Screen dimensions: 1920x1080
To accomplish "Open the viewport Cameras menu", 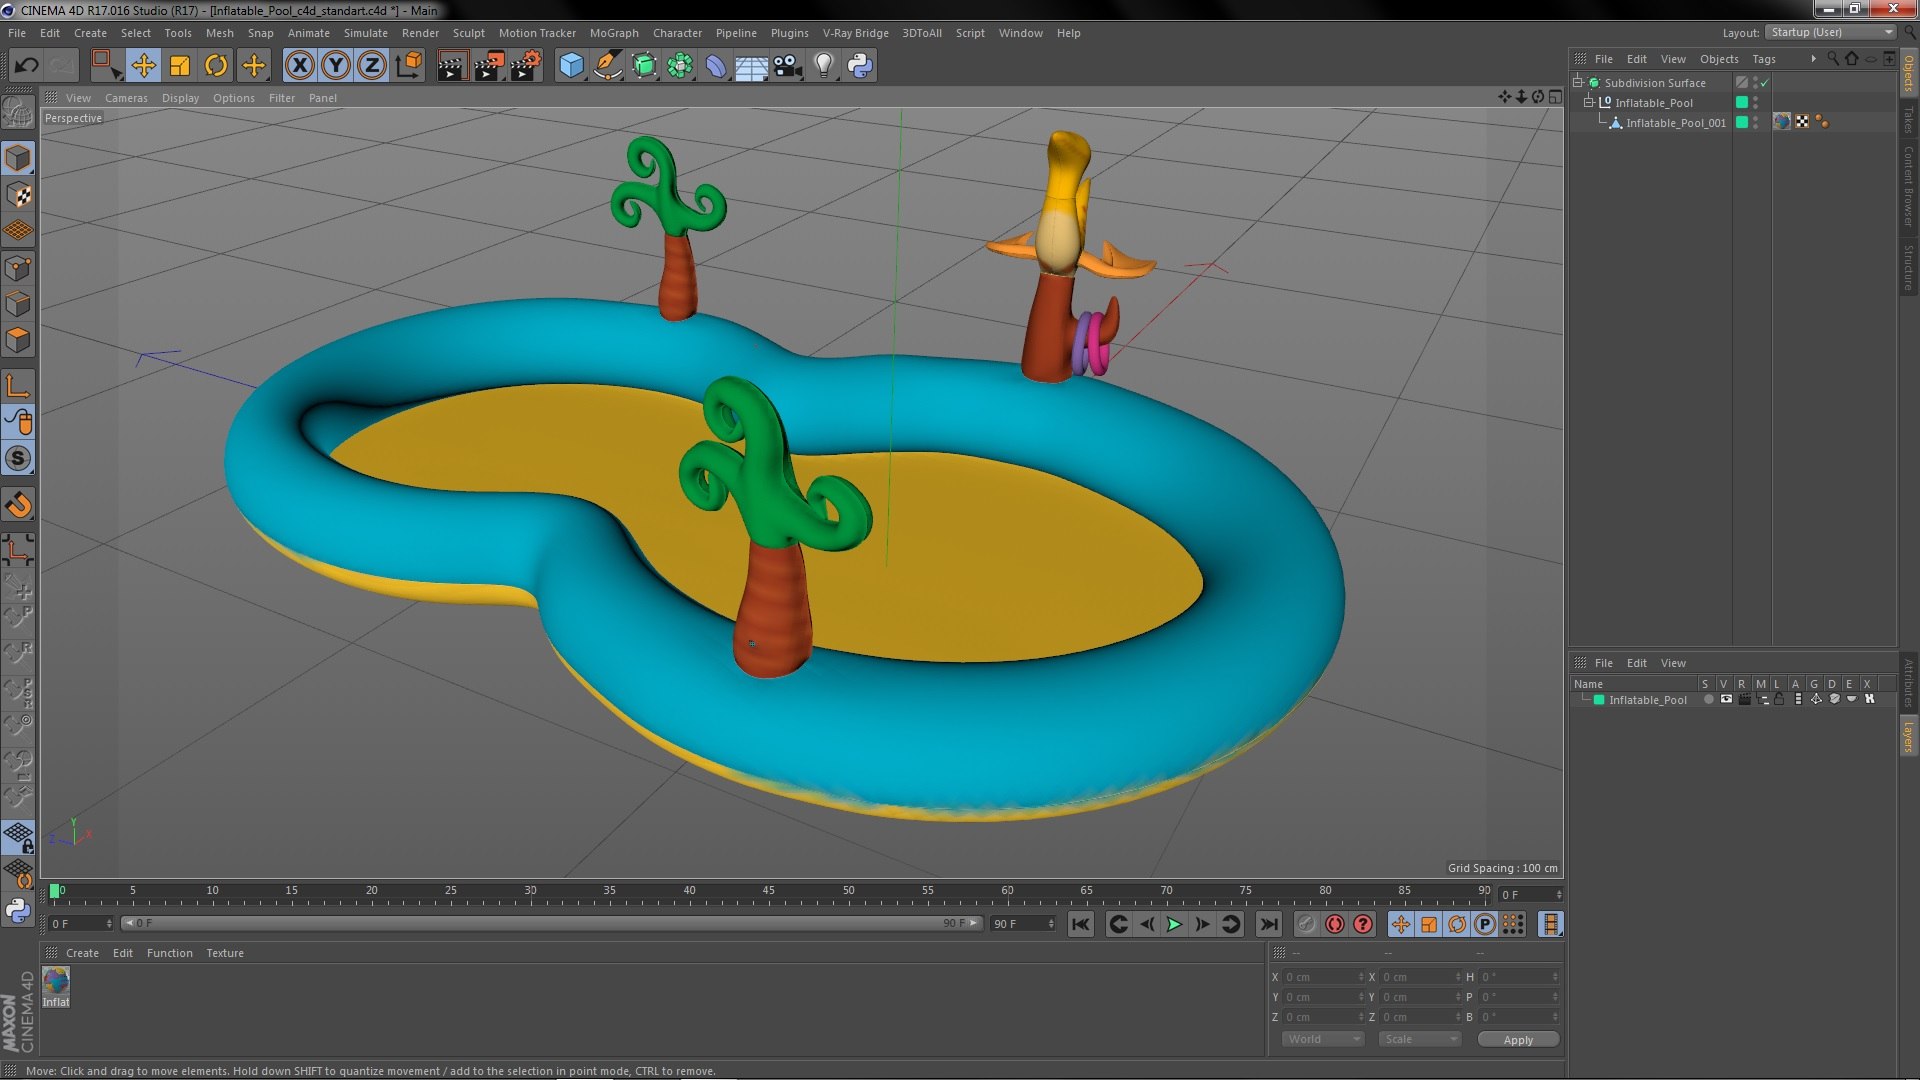I will coord(126,98).
